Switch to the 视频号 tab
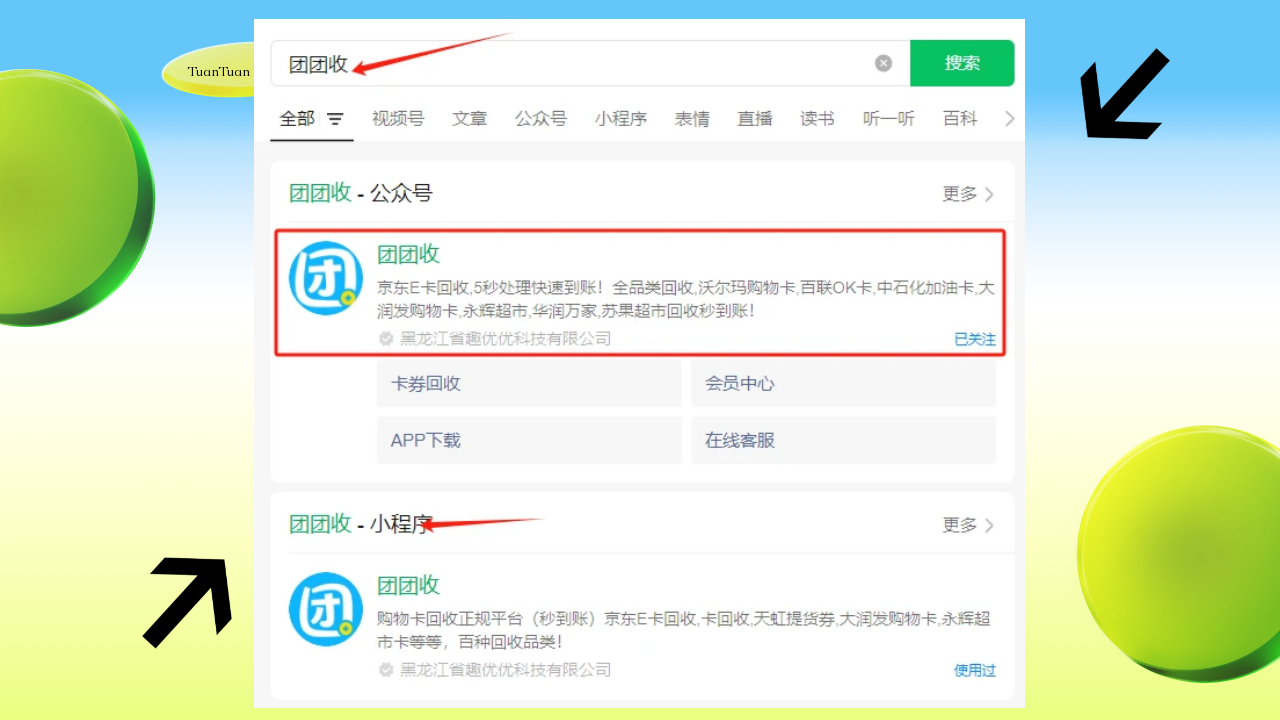This screenshot has height=720, width=1280. pyautogui.click(x=398, y=118)
